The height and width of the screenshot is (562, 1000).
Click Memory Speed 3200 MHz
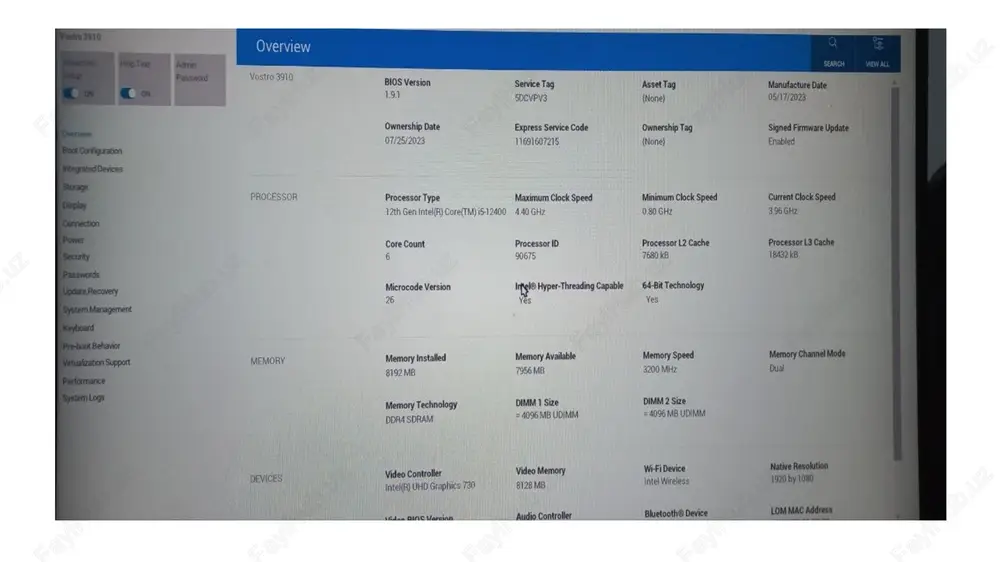point(659,369)
